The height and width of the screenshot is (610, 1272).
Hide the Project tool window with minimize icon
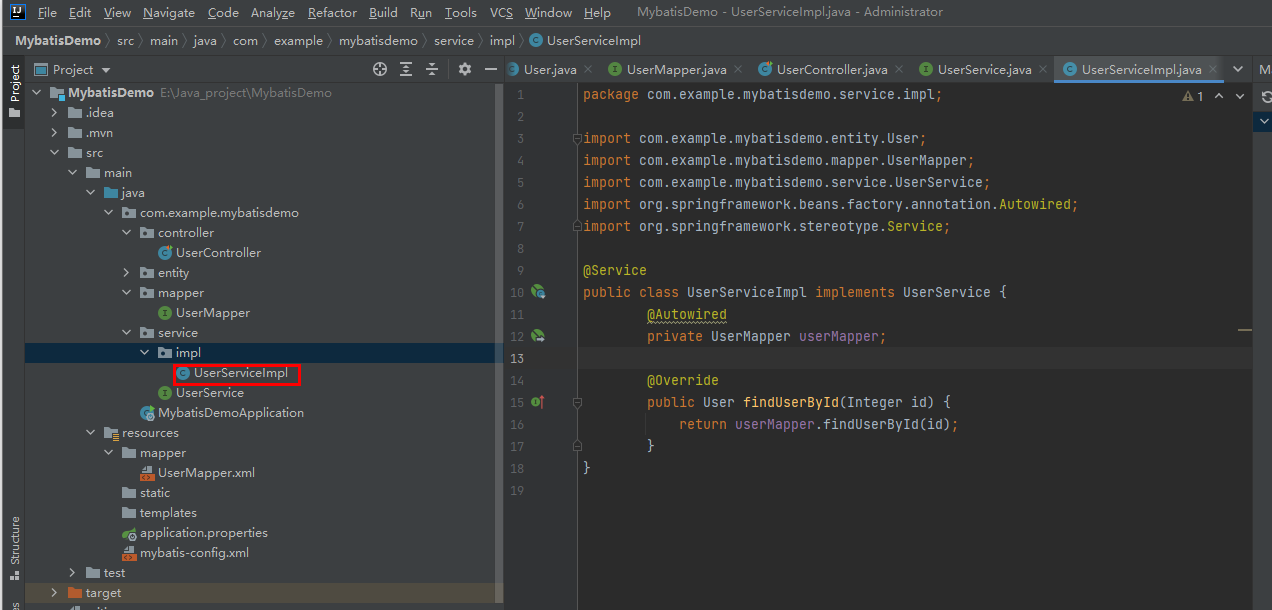click(x=490, y=69)
